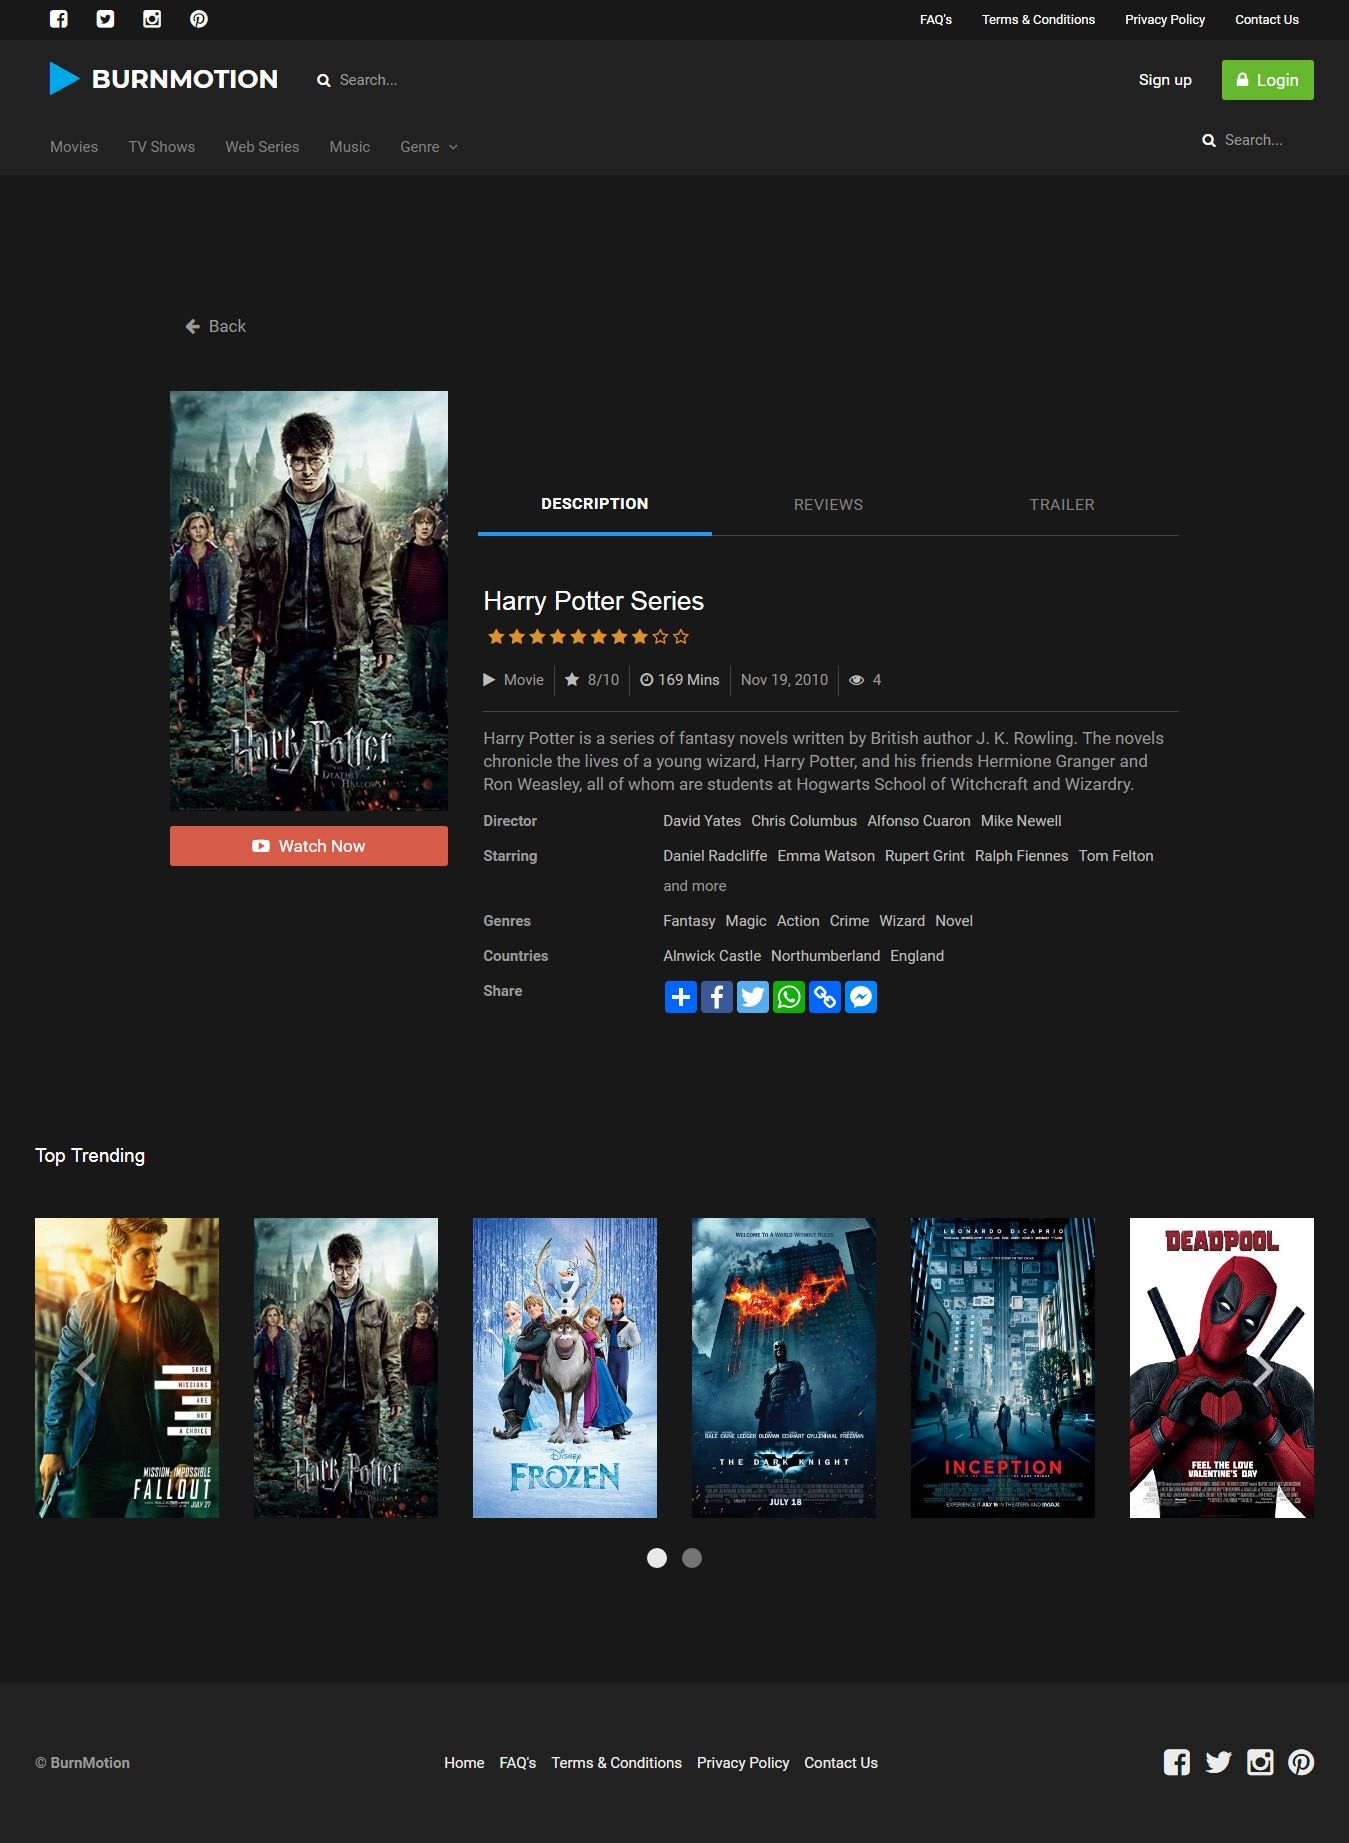Open the Web Series menu item
Viewport: 1349px width, 1843px height.
click(262, 147)
